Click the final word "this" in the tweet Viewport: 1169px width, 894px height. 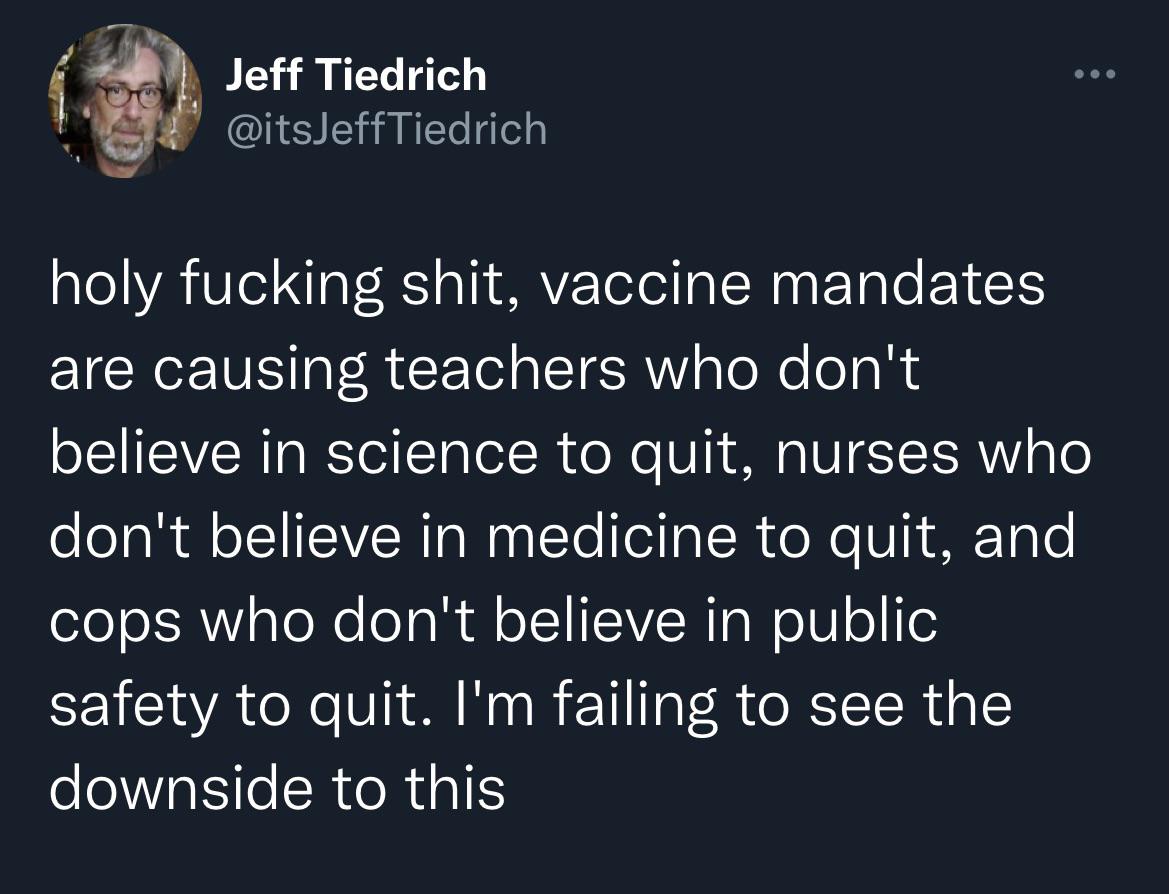[454, 789]
